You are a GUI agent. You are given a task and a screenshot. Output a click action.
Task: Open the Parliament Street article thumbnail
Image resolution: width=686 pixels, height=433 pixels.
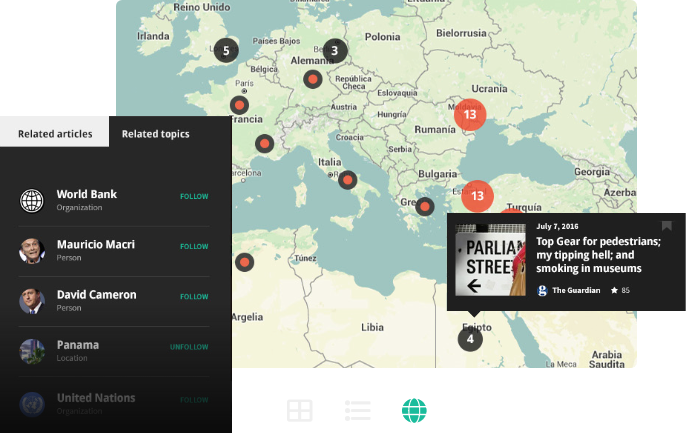coord(490,260)
